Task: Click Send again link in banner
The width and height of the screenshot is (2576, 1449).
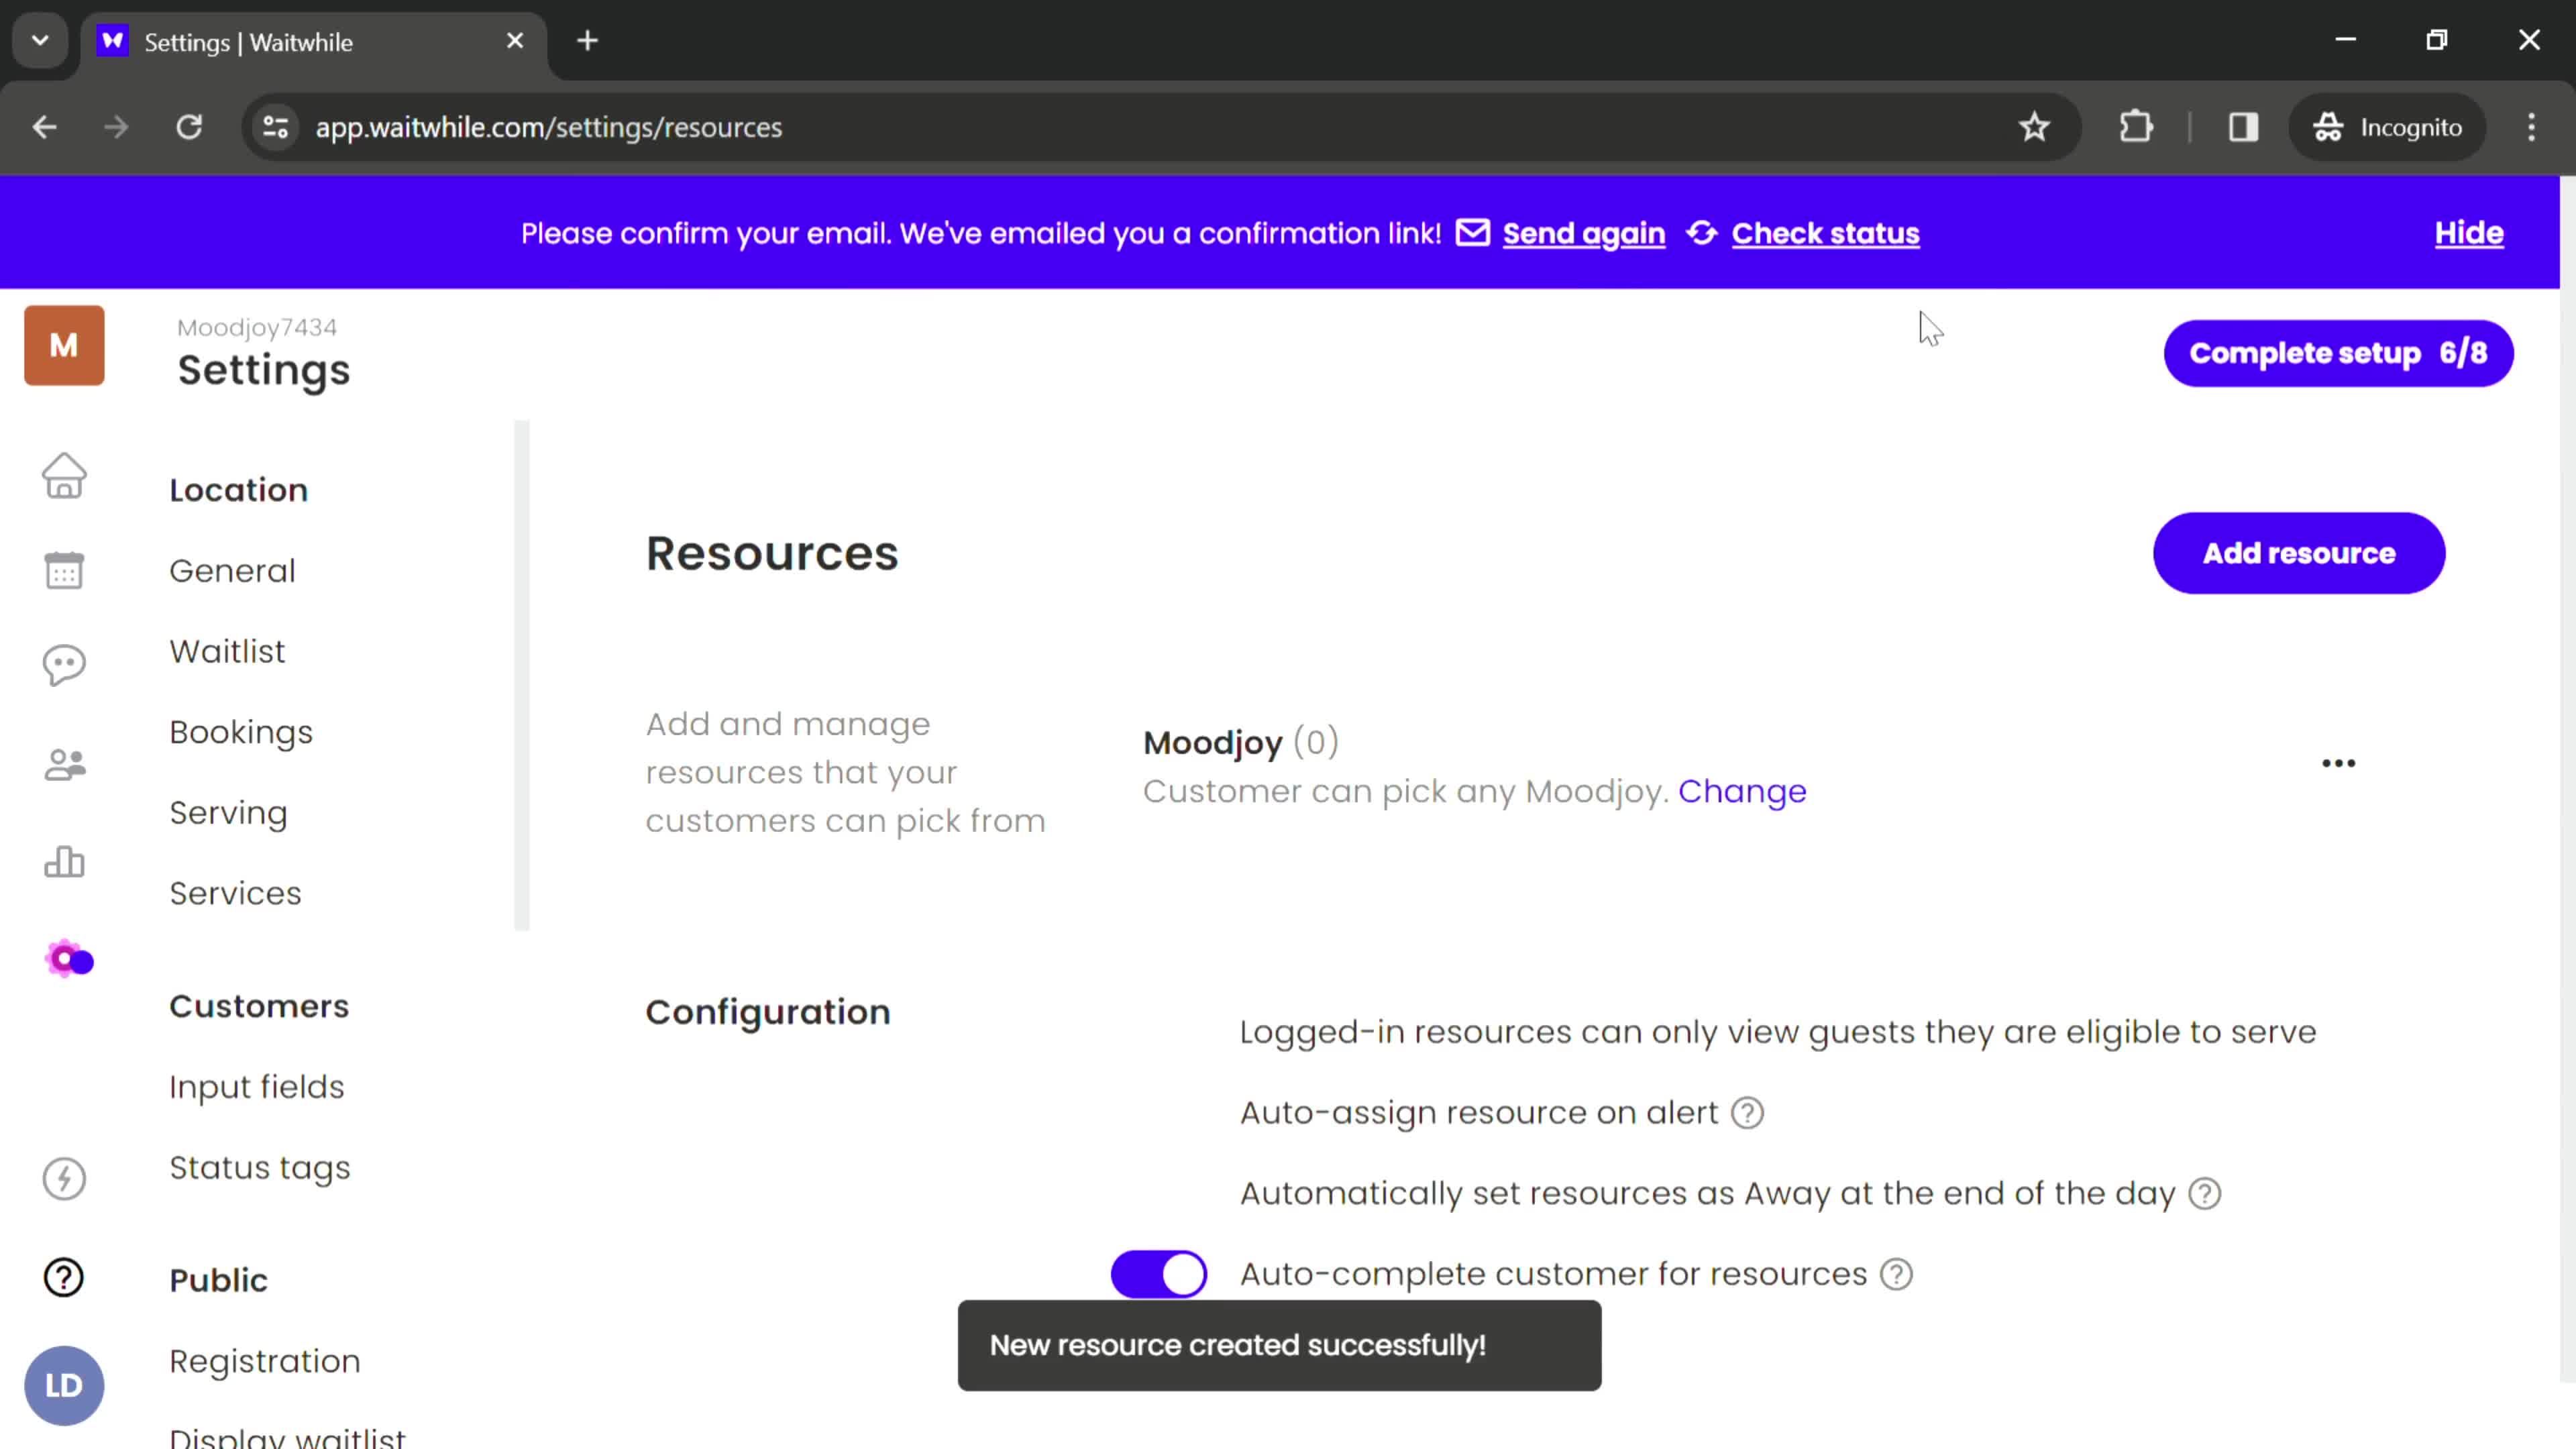Action: point(1583,234)
